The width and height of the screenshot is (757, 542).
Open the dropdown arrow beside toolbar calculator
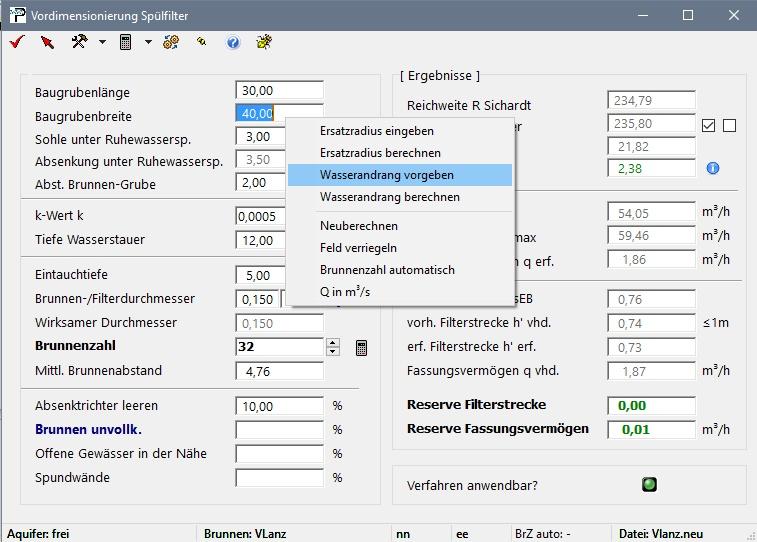click(x=148, y=42)
